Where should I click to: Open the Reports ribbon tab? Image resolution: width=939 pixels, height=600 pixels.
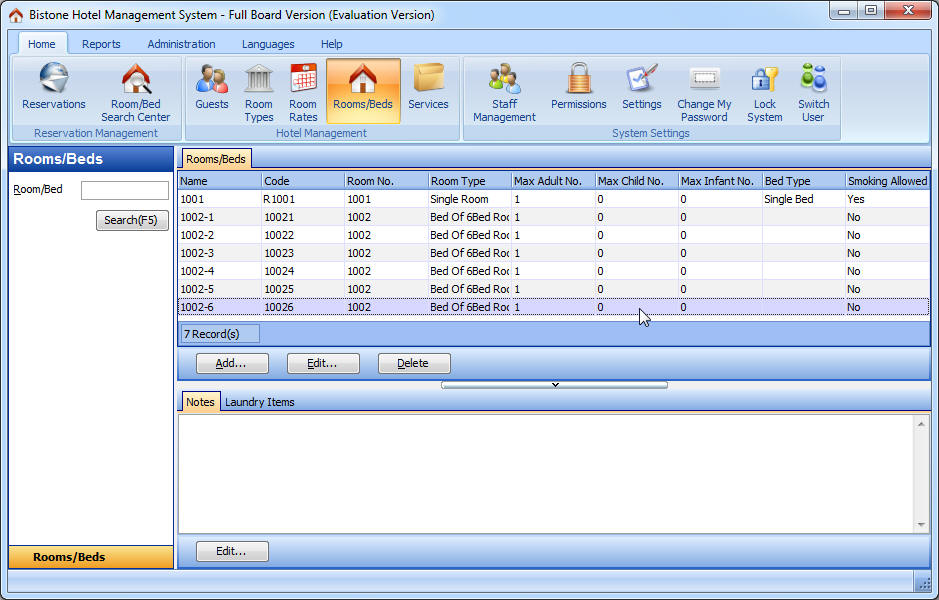101,44
